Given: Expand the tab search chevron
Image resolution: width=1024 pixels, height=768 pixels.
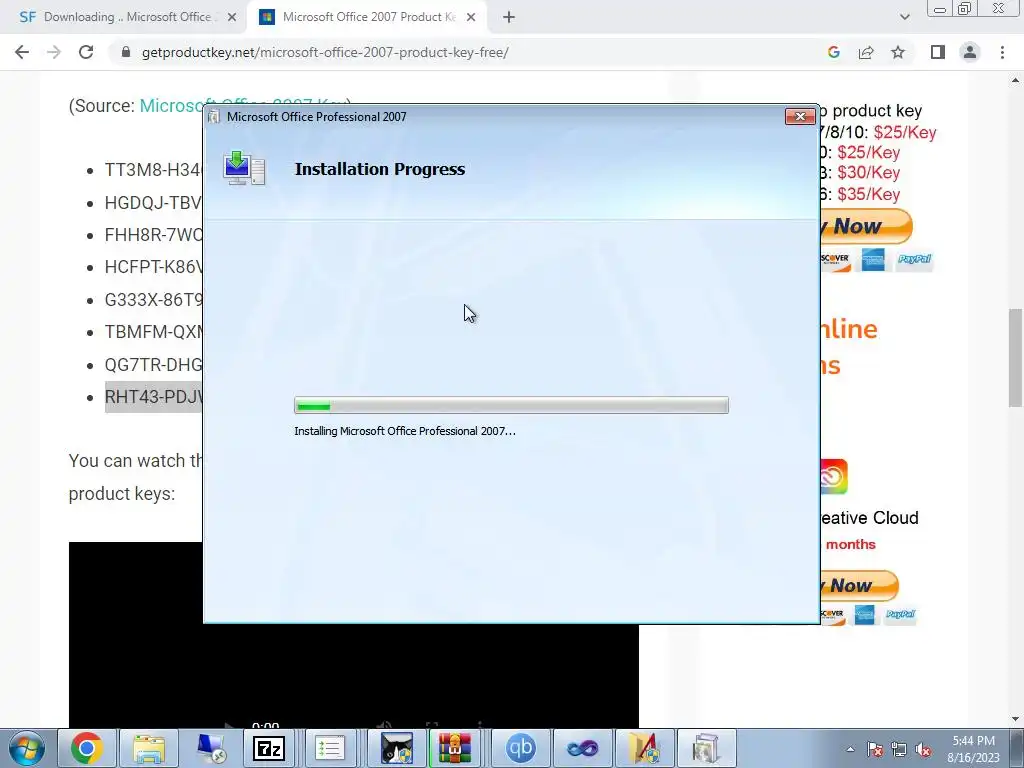Looking at the screenshot, I should [x=904, y=17].
